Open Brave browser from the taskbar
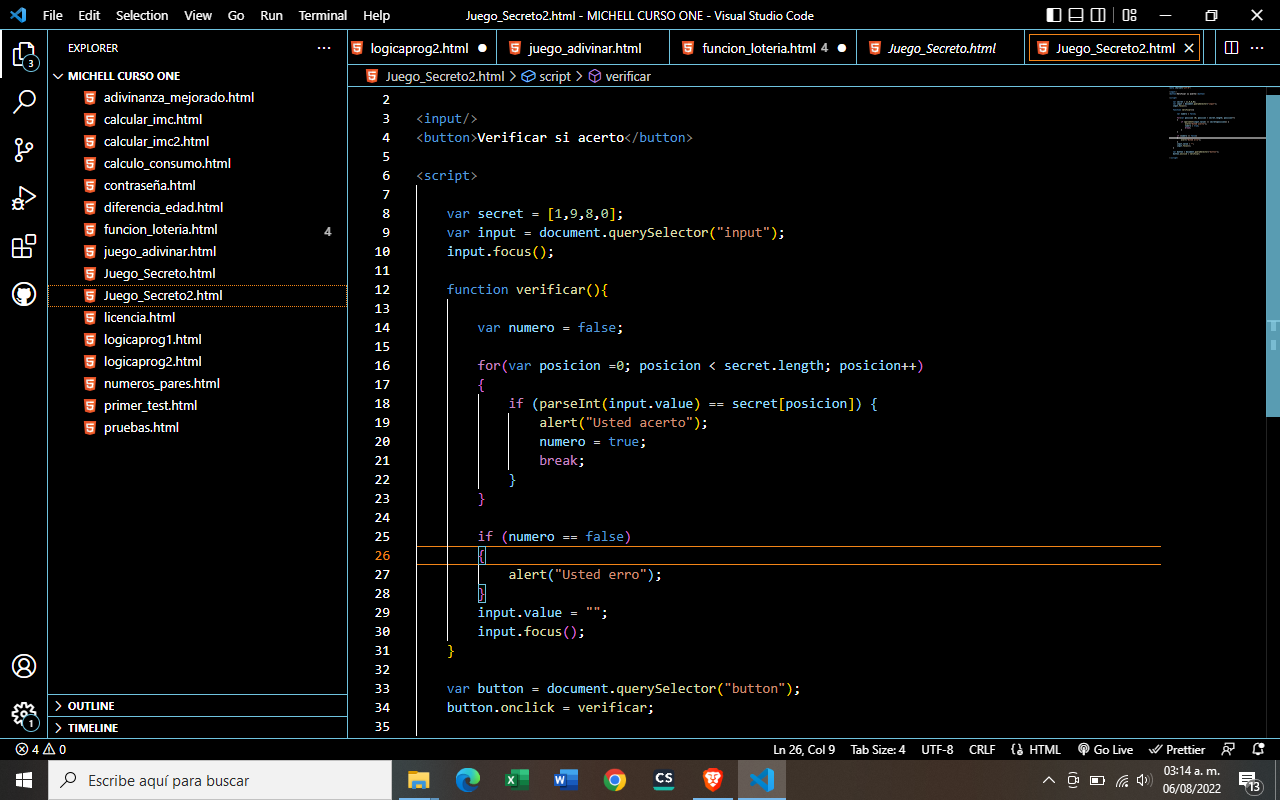The image size is (1280, 800). tap(713, 780)
